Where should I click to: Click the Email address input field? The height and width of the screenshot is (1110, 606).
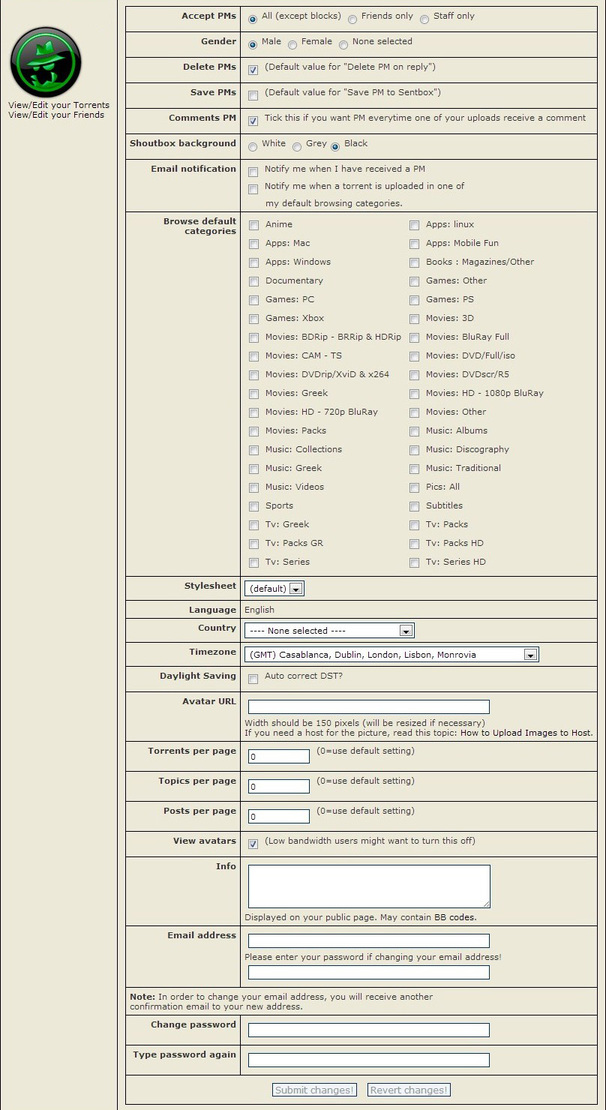click(369, 941)
